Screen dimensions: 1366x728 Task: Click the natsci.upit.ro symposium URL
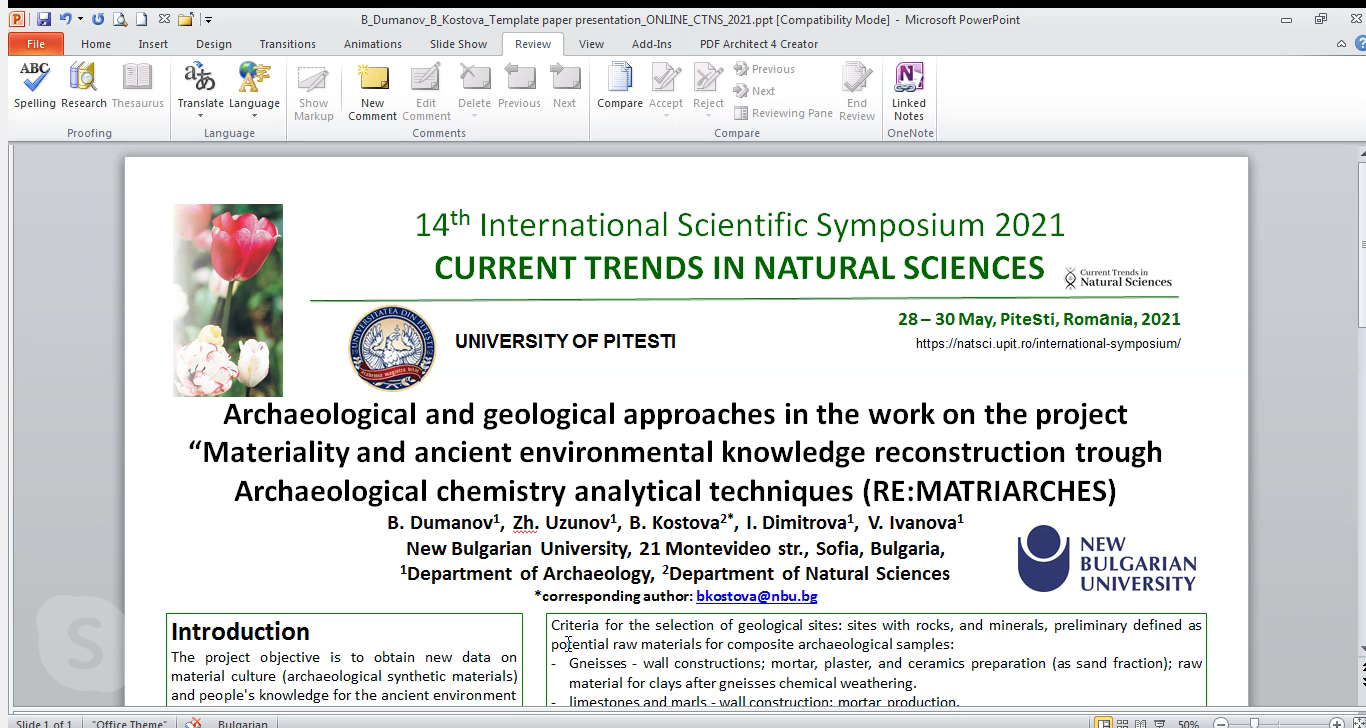tap(1048, 343)
